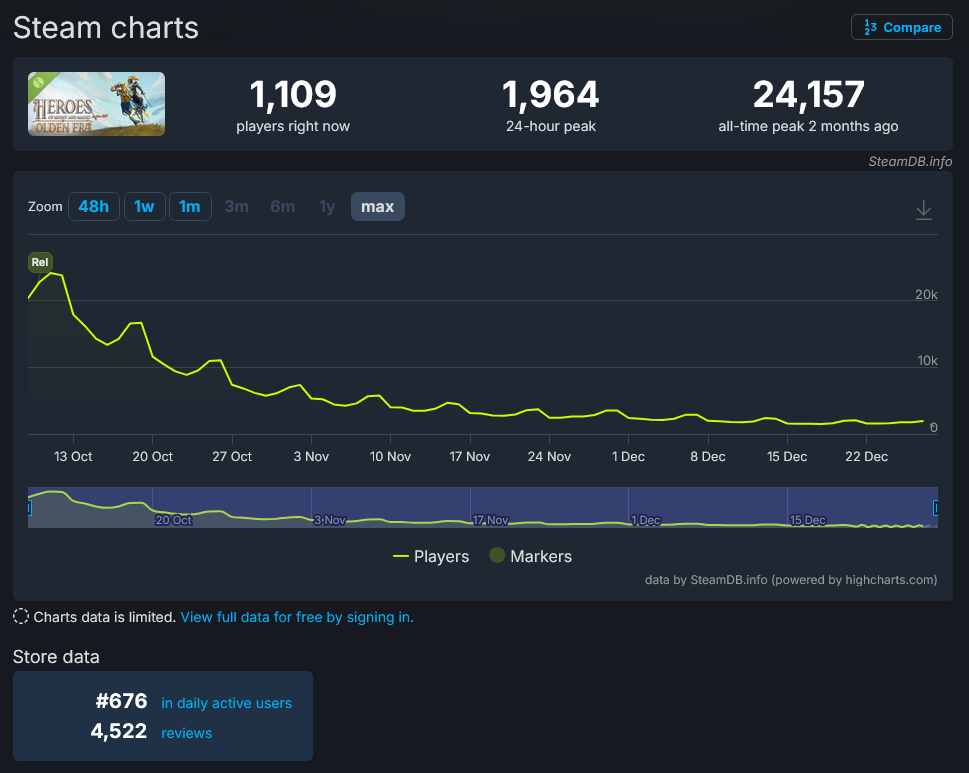The image size is (969, 773).
Task: Click the 22 Dec axis label
Action: (x=866, y=457)
